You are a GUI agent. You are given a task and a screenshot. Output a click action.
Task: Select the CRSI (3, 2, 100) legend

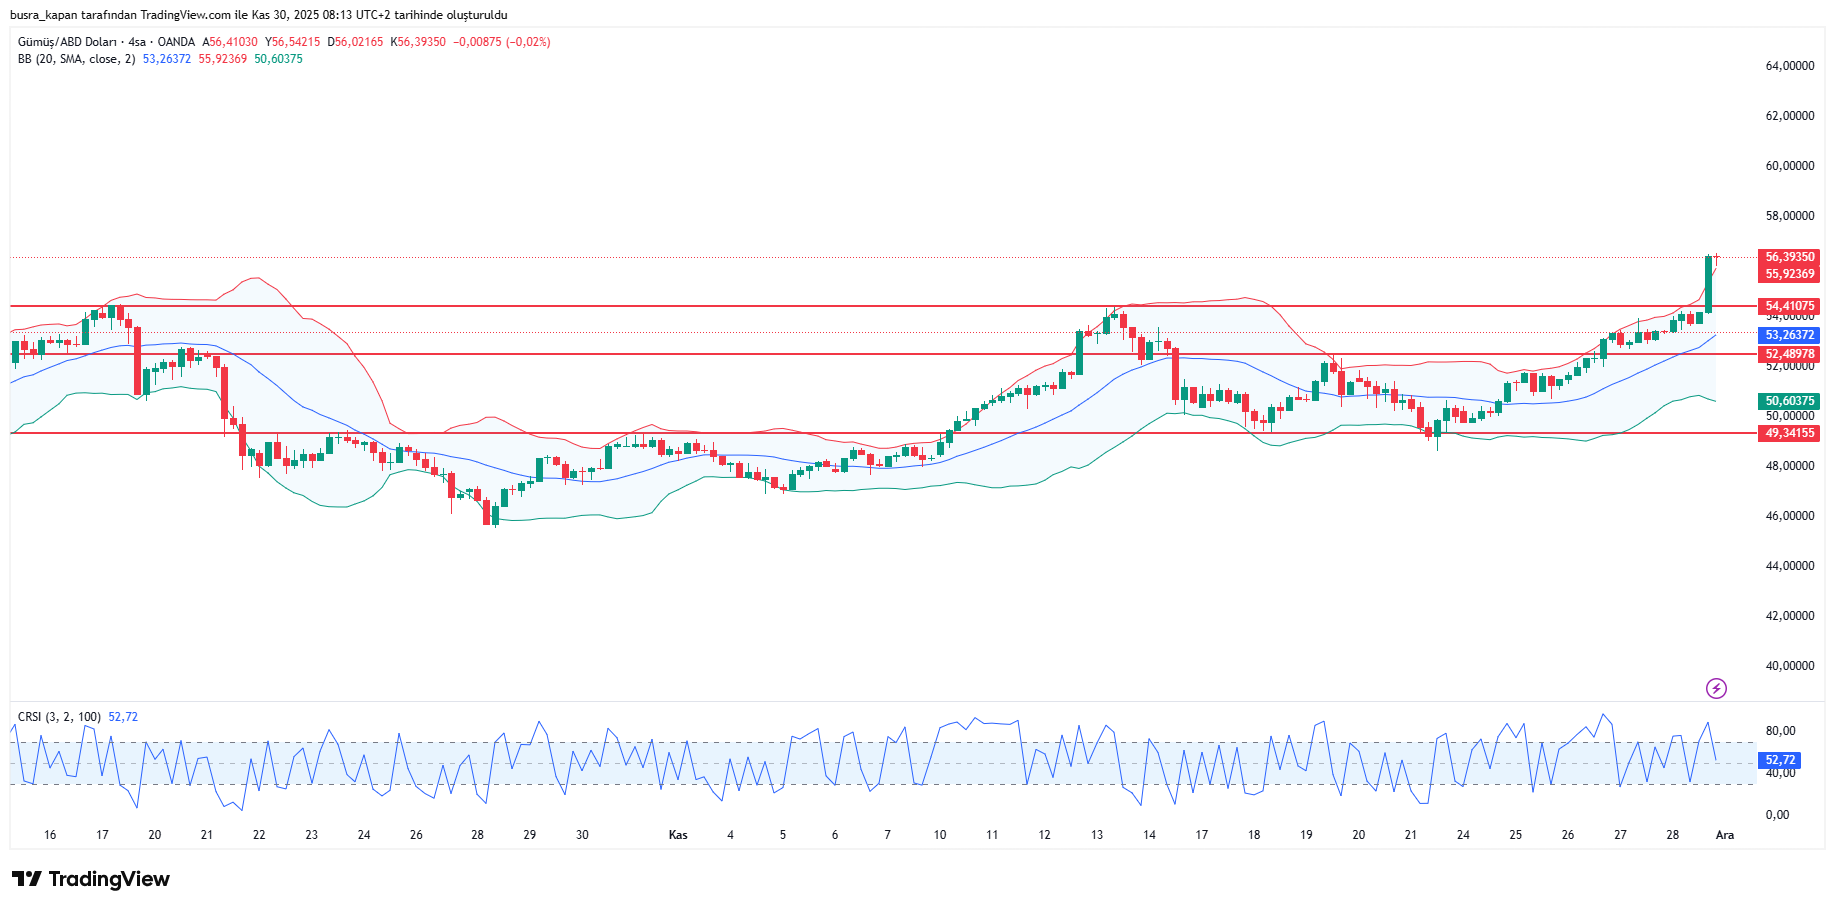tap(59, 717)
